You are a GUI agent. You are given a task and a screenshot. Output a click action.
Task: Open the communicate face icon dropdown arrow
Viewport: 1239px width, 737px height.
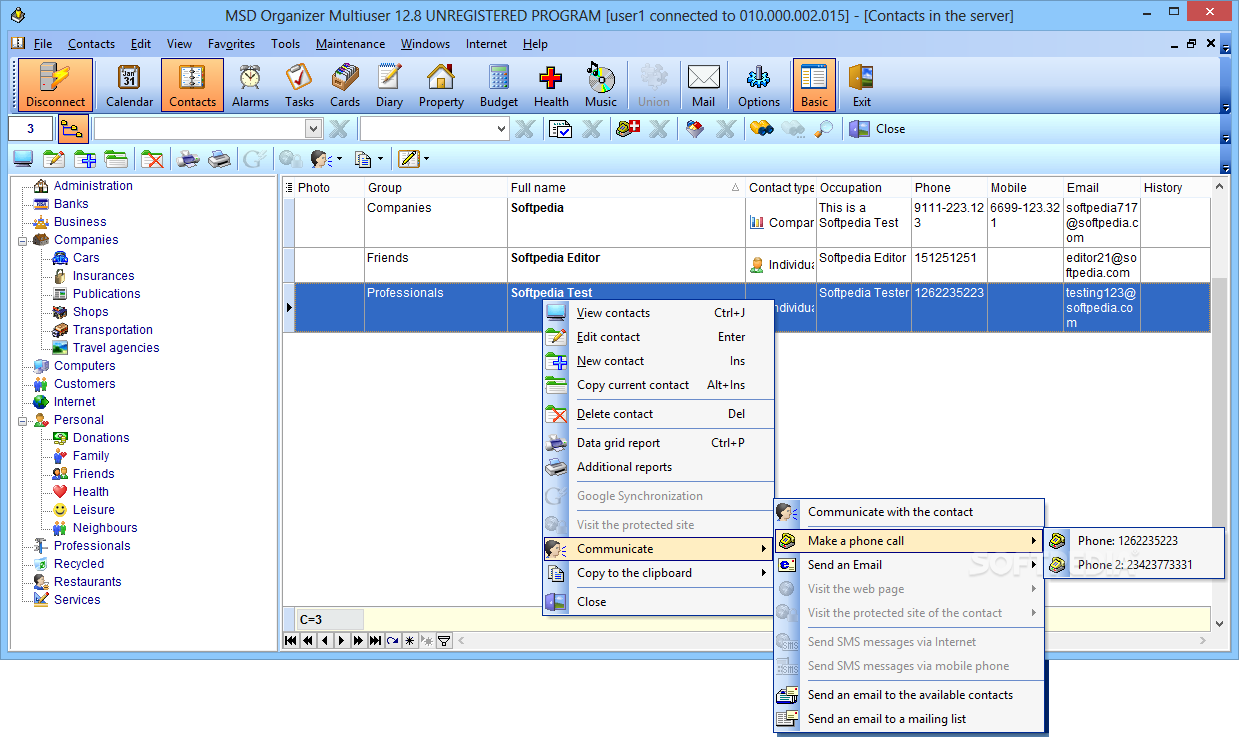click(x=338, y=159)
